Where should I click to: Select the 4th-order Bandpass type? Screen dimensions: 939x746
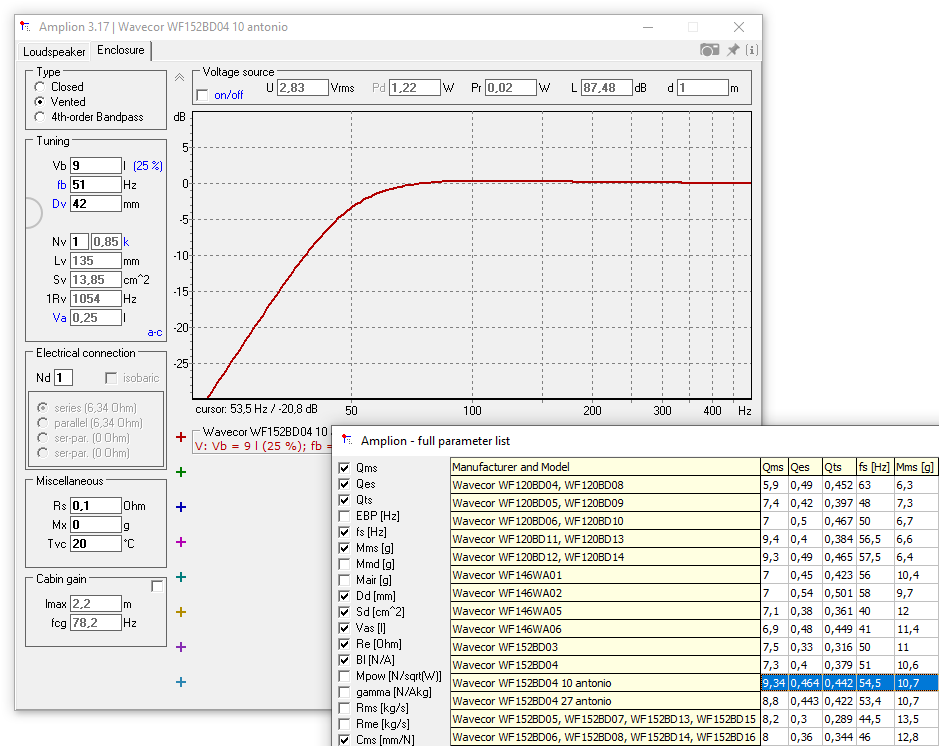40,117
